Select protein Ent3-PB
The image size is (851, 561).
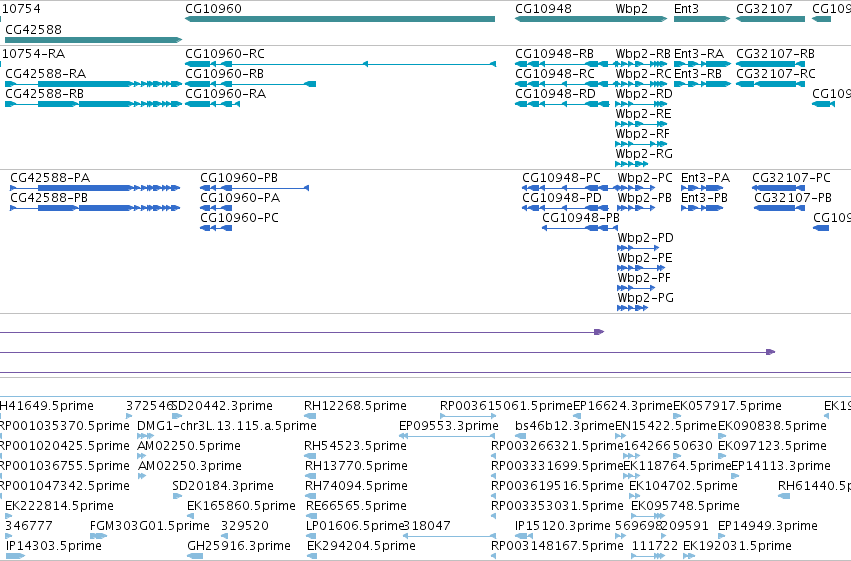pyautogui.click(x=704, y=198)
